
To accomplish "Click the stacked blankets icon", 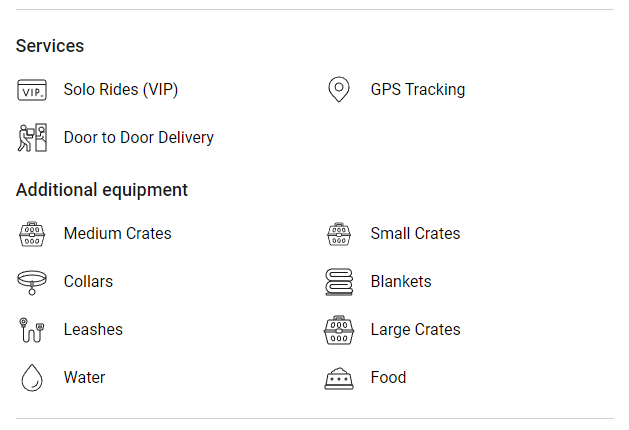I will click(x=339, y=282).
